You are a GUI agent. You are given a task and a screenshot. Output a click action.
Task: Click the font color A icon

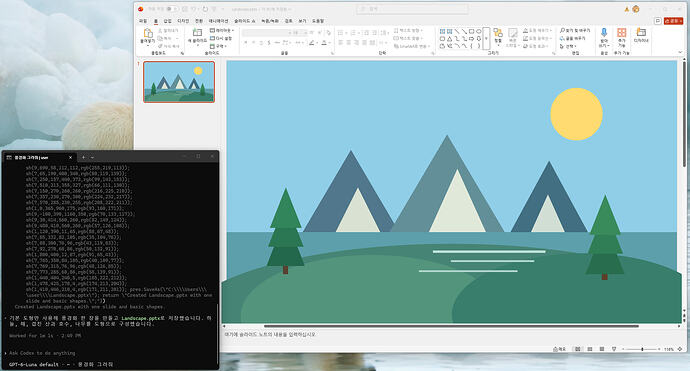(324, 43)
